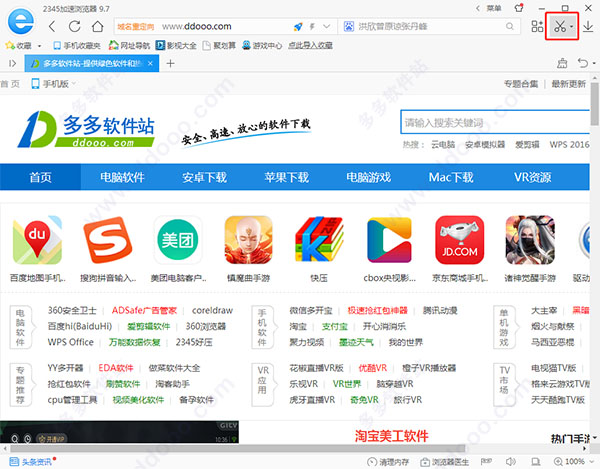
Task: Select the 电脑游戏 navigation tab
Action: coord(368,177)
